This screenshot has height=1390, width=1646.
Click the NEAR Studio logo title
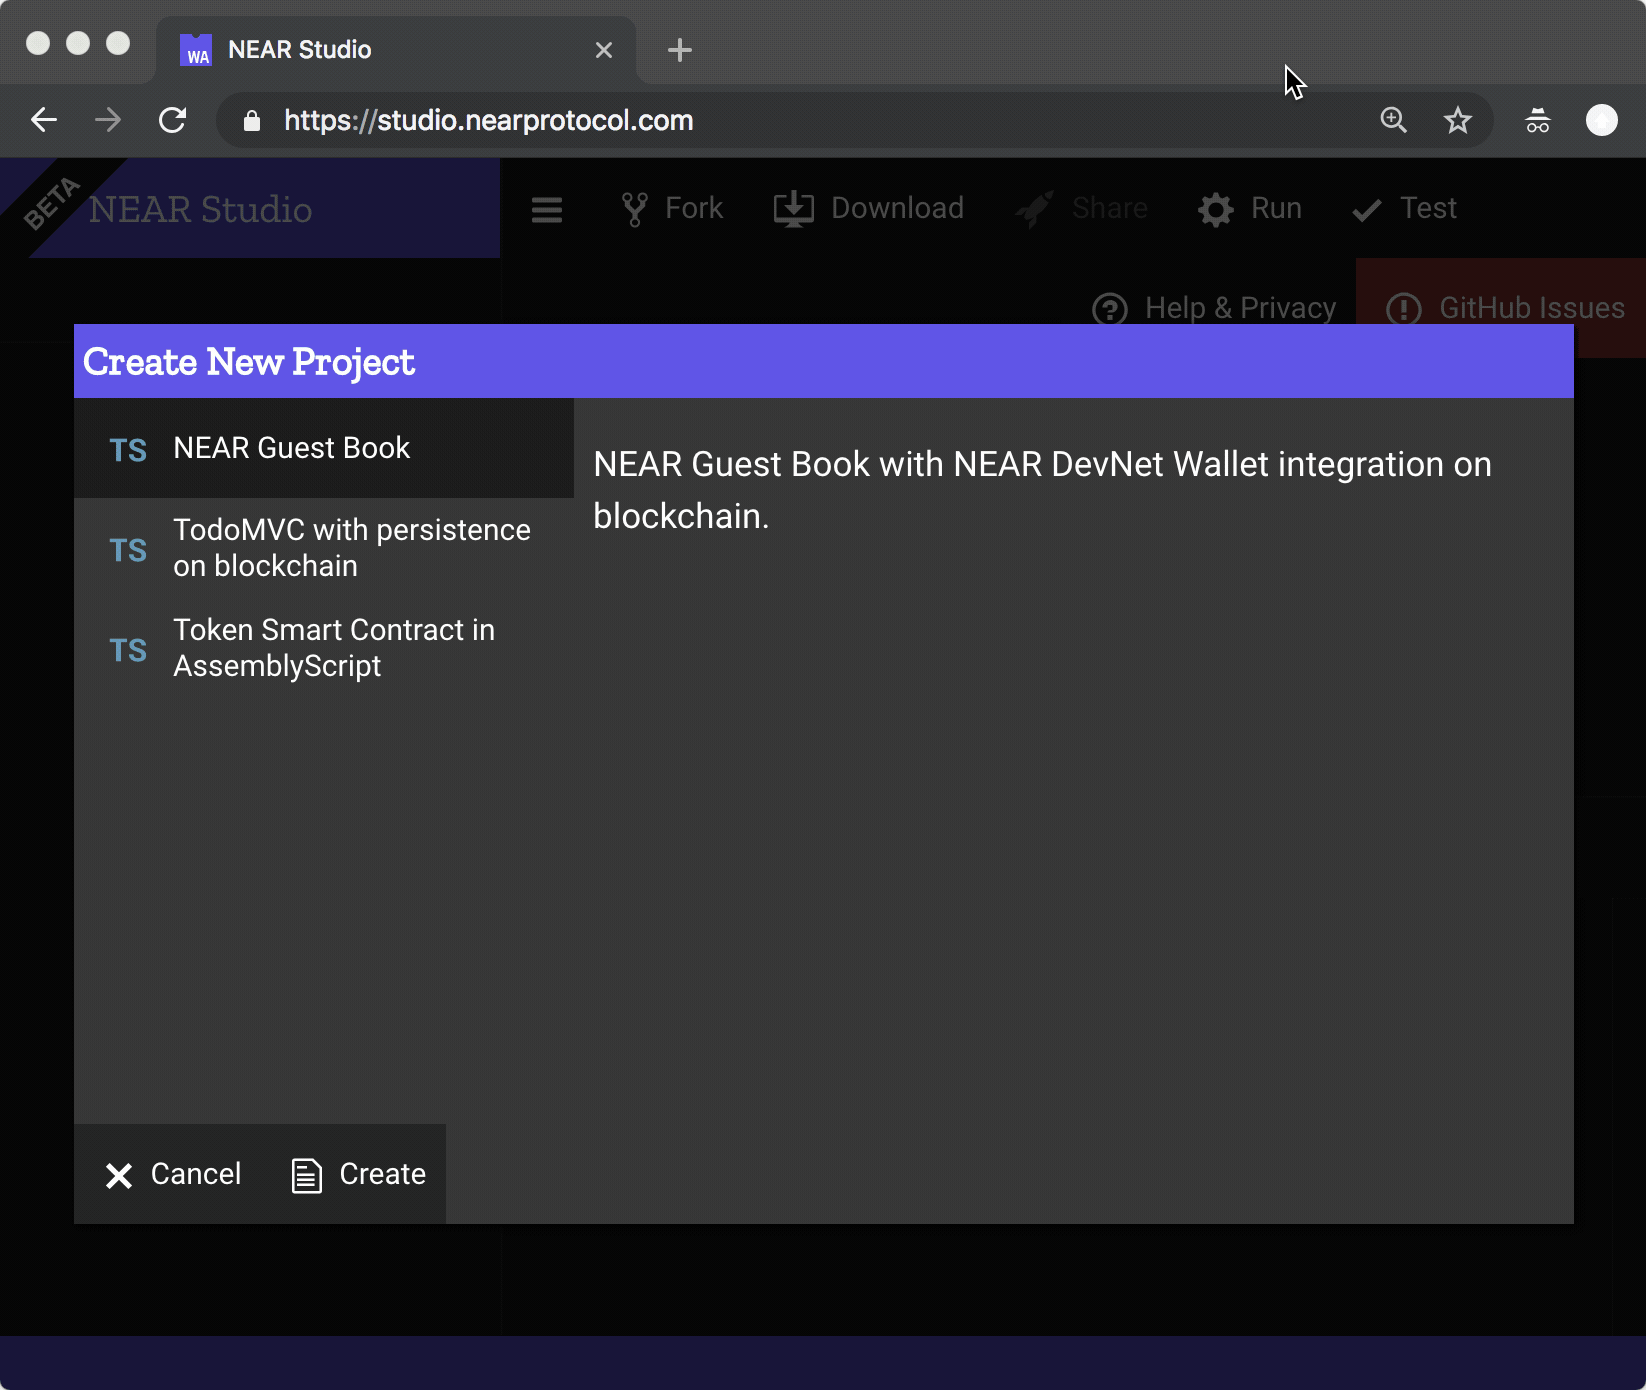[200, 209]
